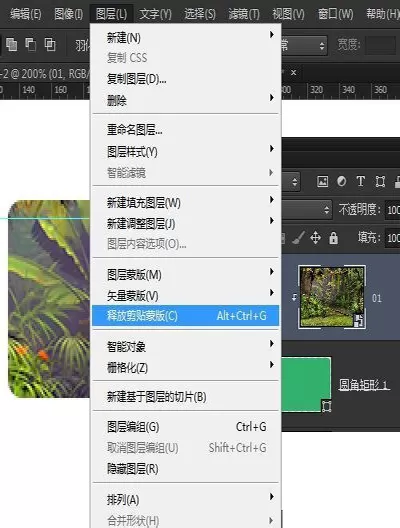This screenshot has width=400, height=528.
Task: Expand the 新建(N) submenu
Action: click(186, 37)
